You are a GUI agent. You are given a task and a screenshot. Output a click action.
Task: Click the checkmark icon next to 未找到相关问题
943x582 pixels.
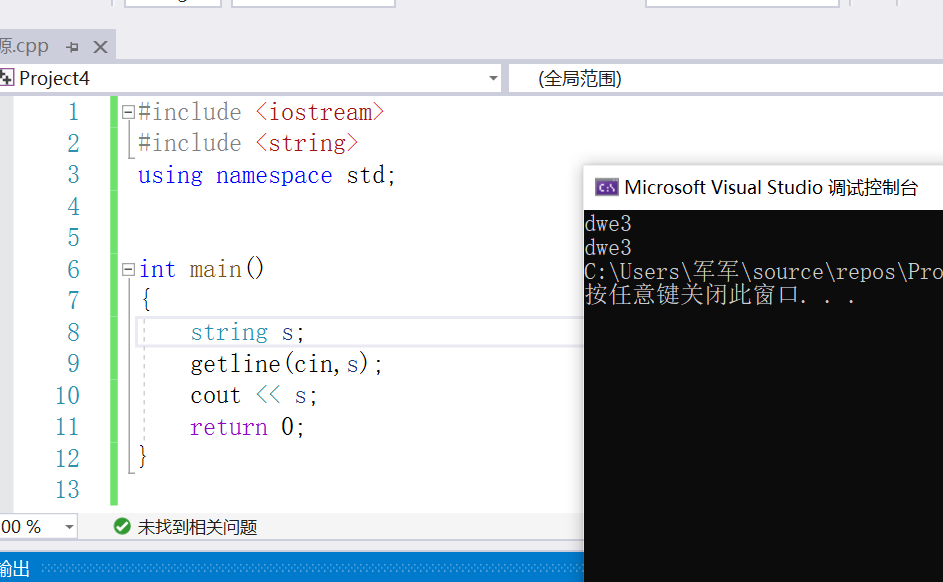123,526
